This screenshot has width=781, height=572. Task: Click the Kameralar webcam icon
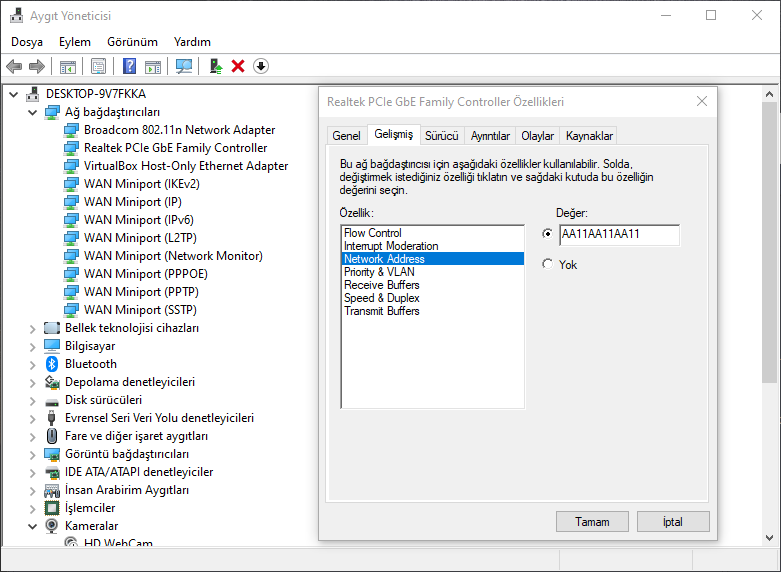click(x=51, y=526)
